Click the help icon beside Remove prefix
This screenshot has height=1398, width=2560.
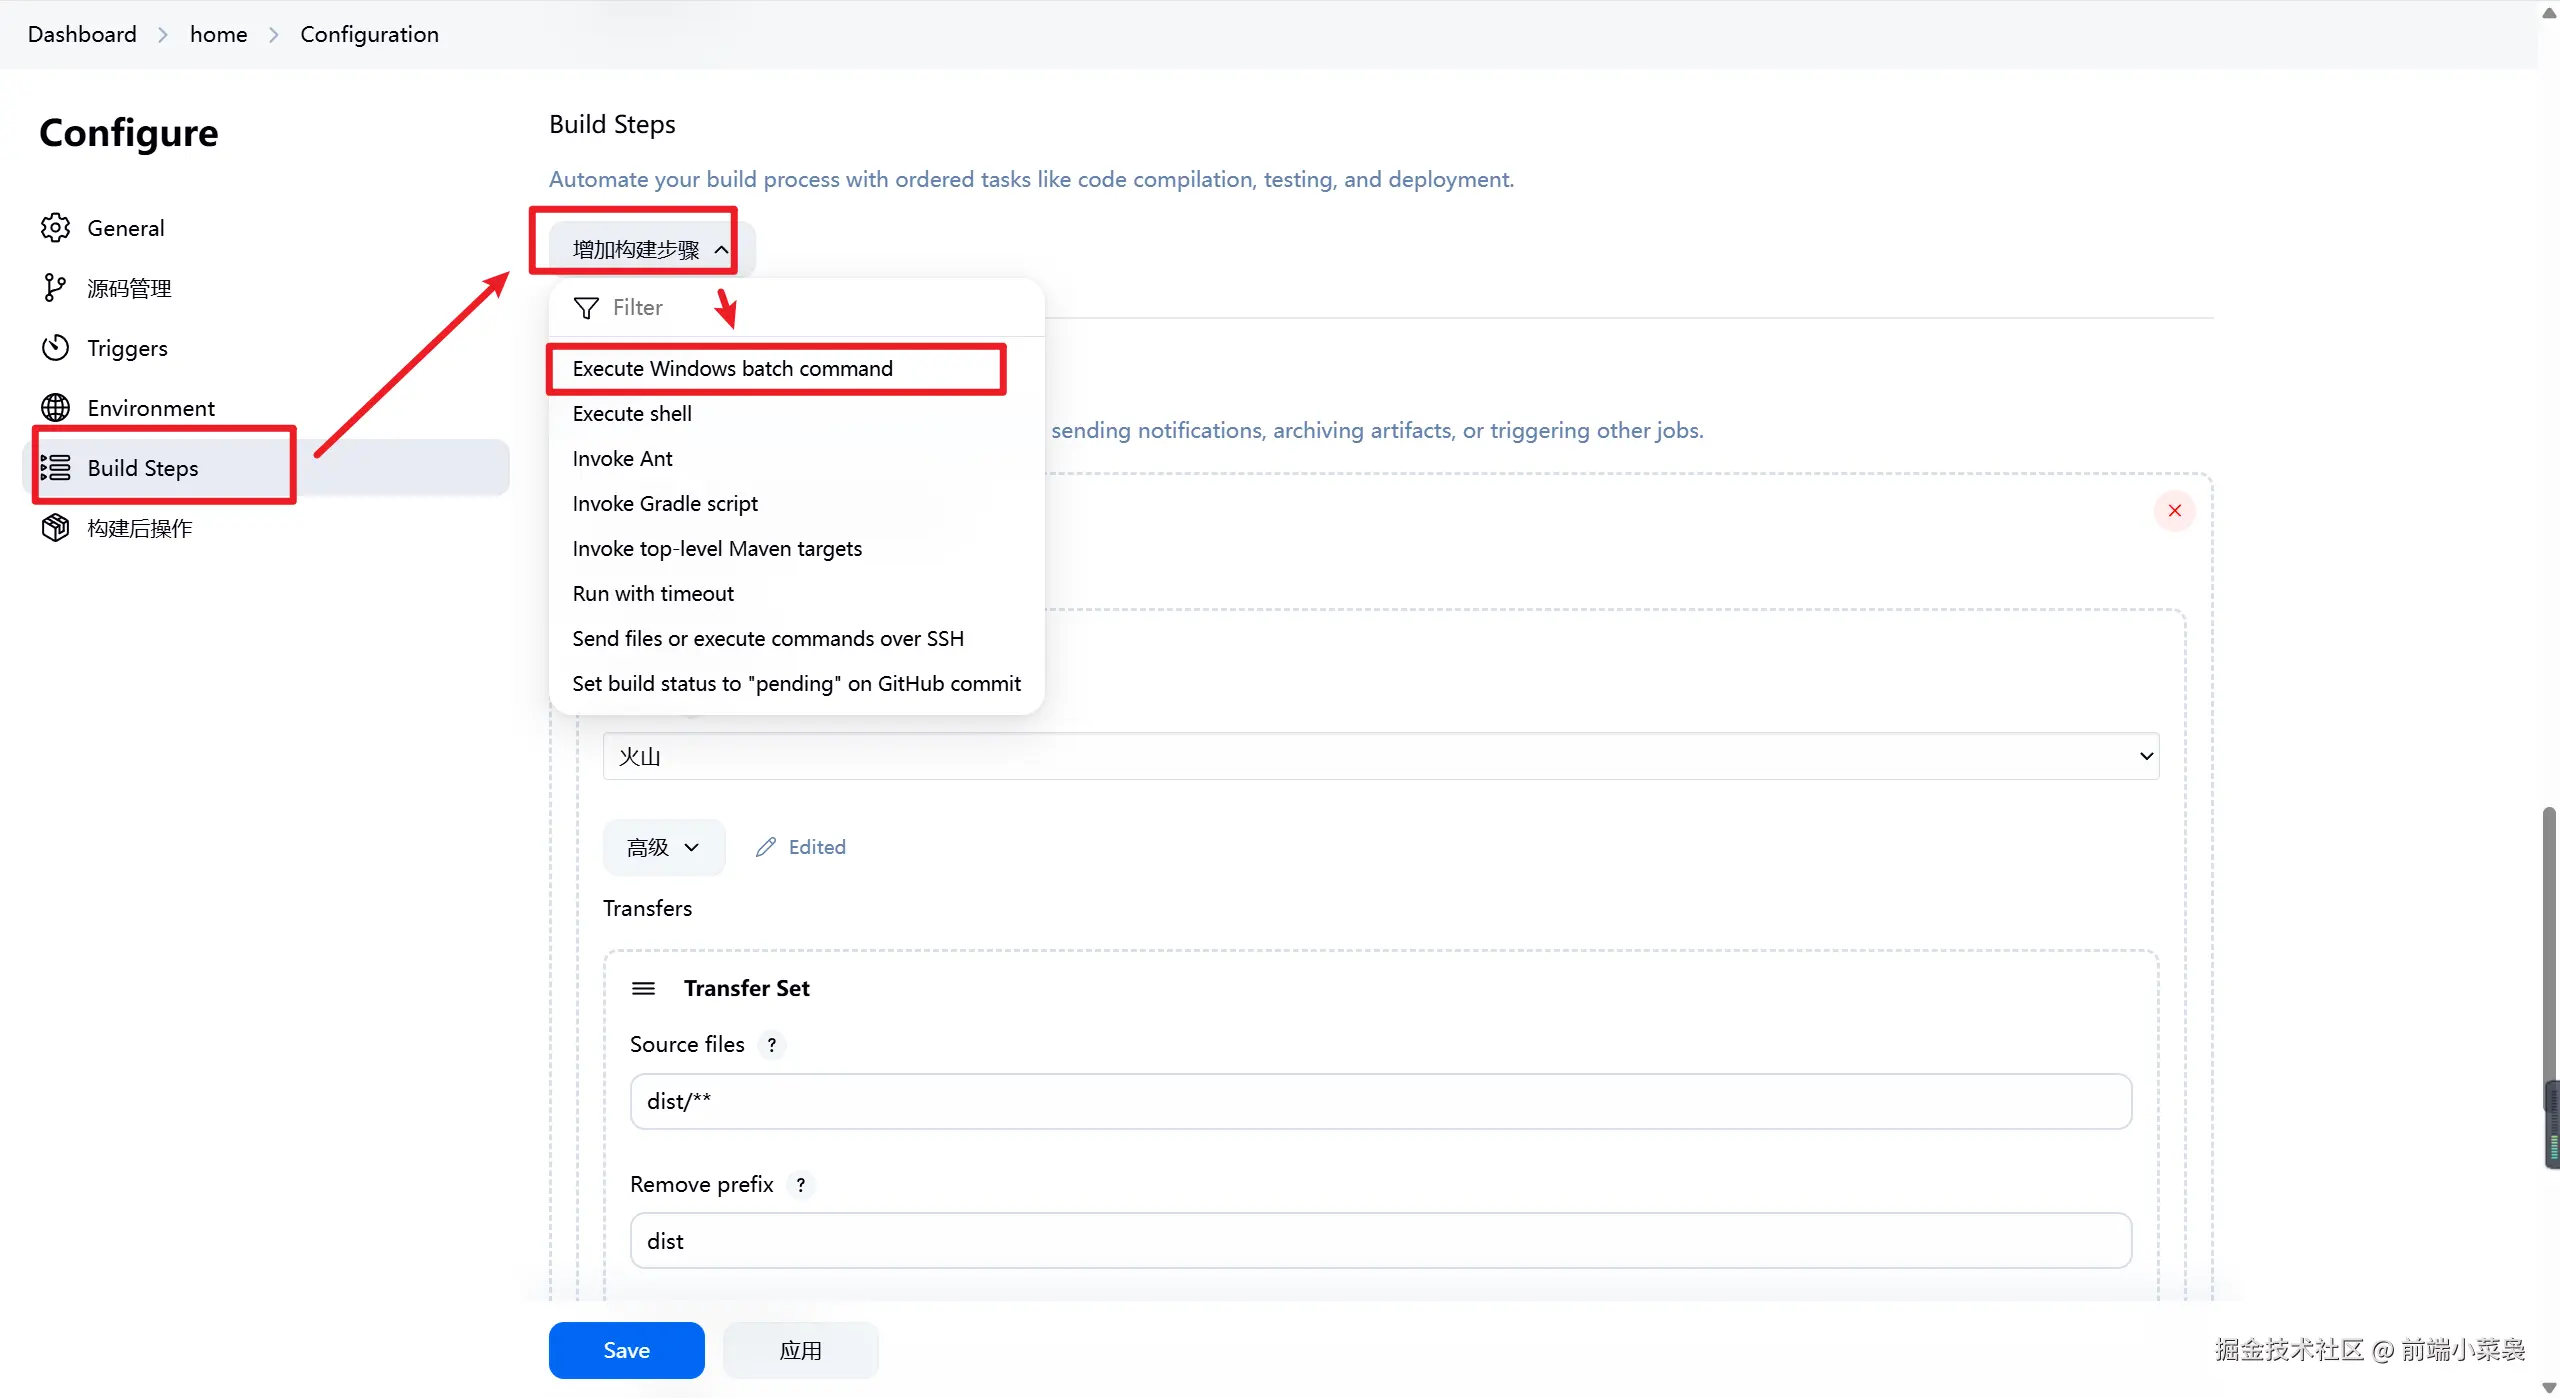click(800, 1185)
